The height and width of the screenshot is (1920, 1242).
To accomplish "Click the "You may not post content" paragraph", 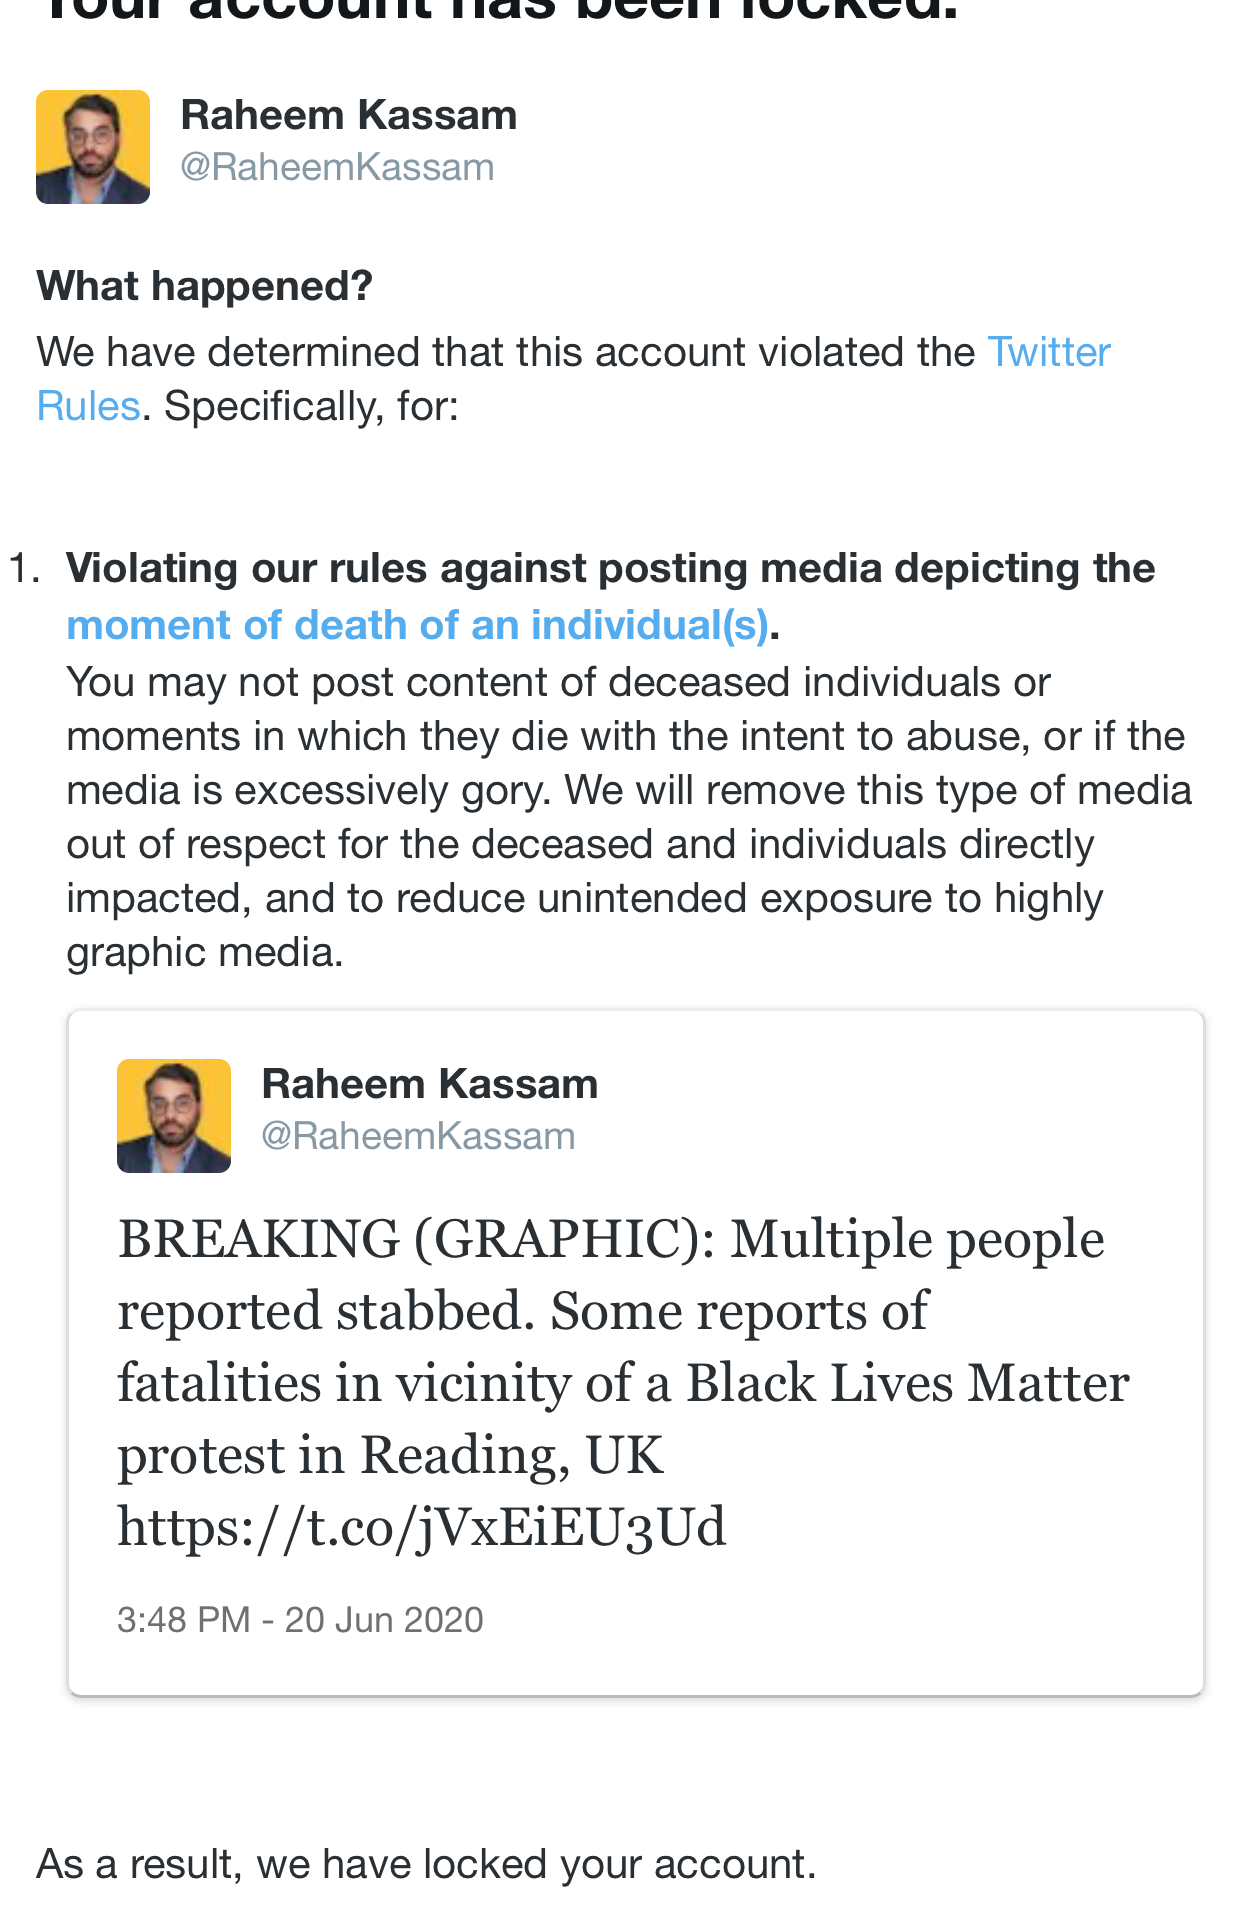I will pyautogui.click(x=628, y=817).
